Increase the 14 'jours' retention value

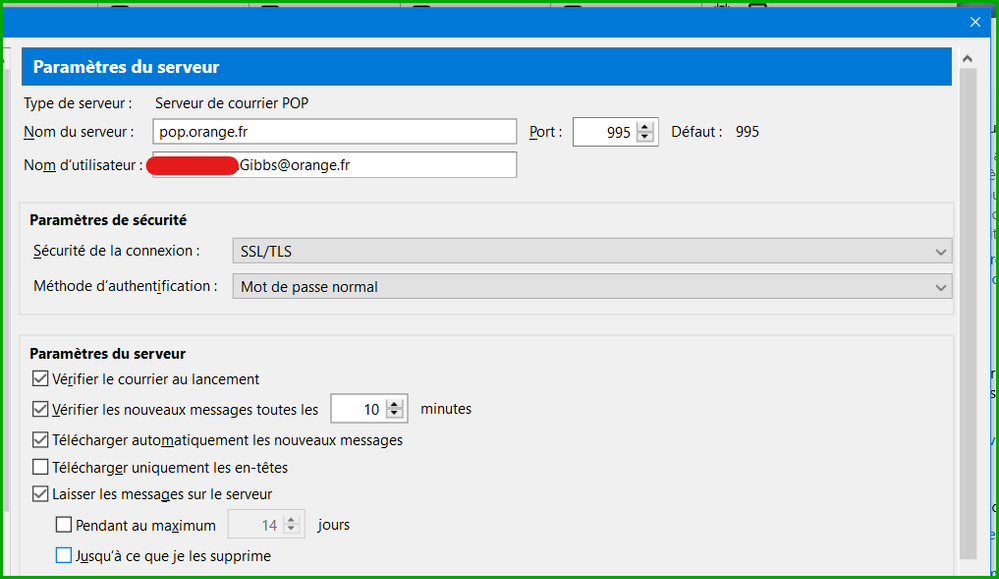[292, 519]
